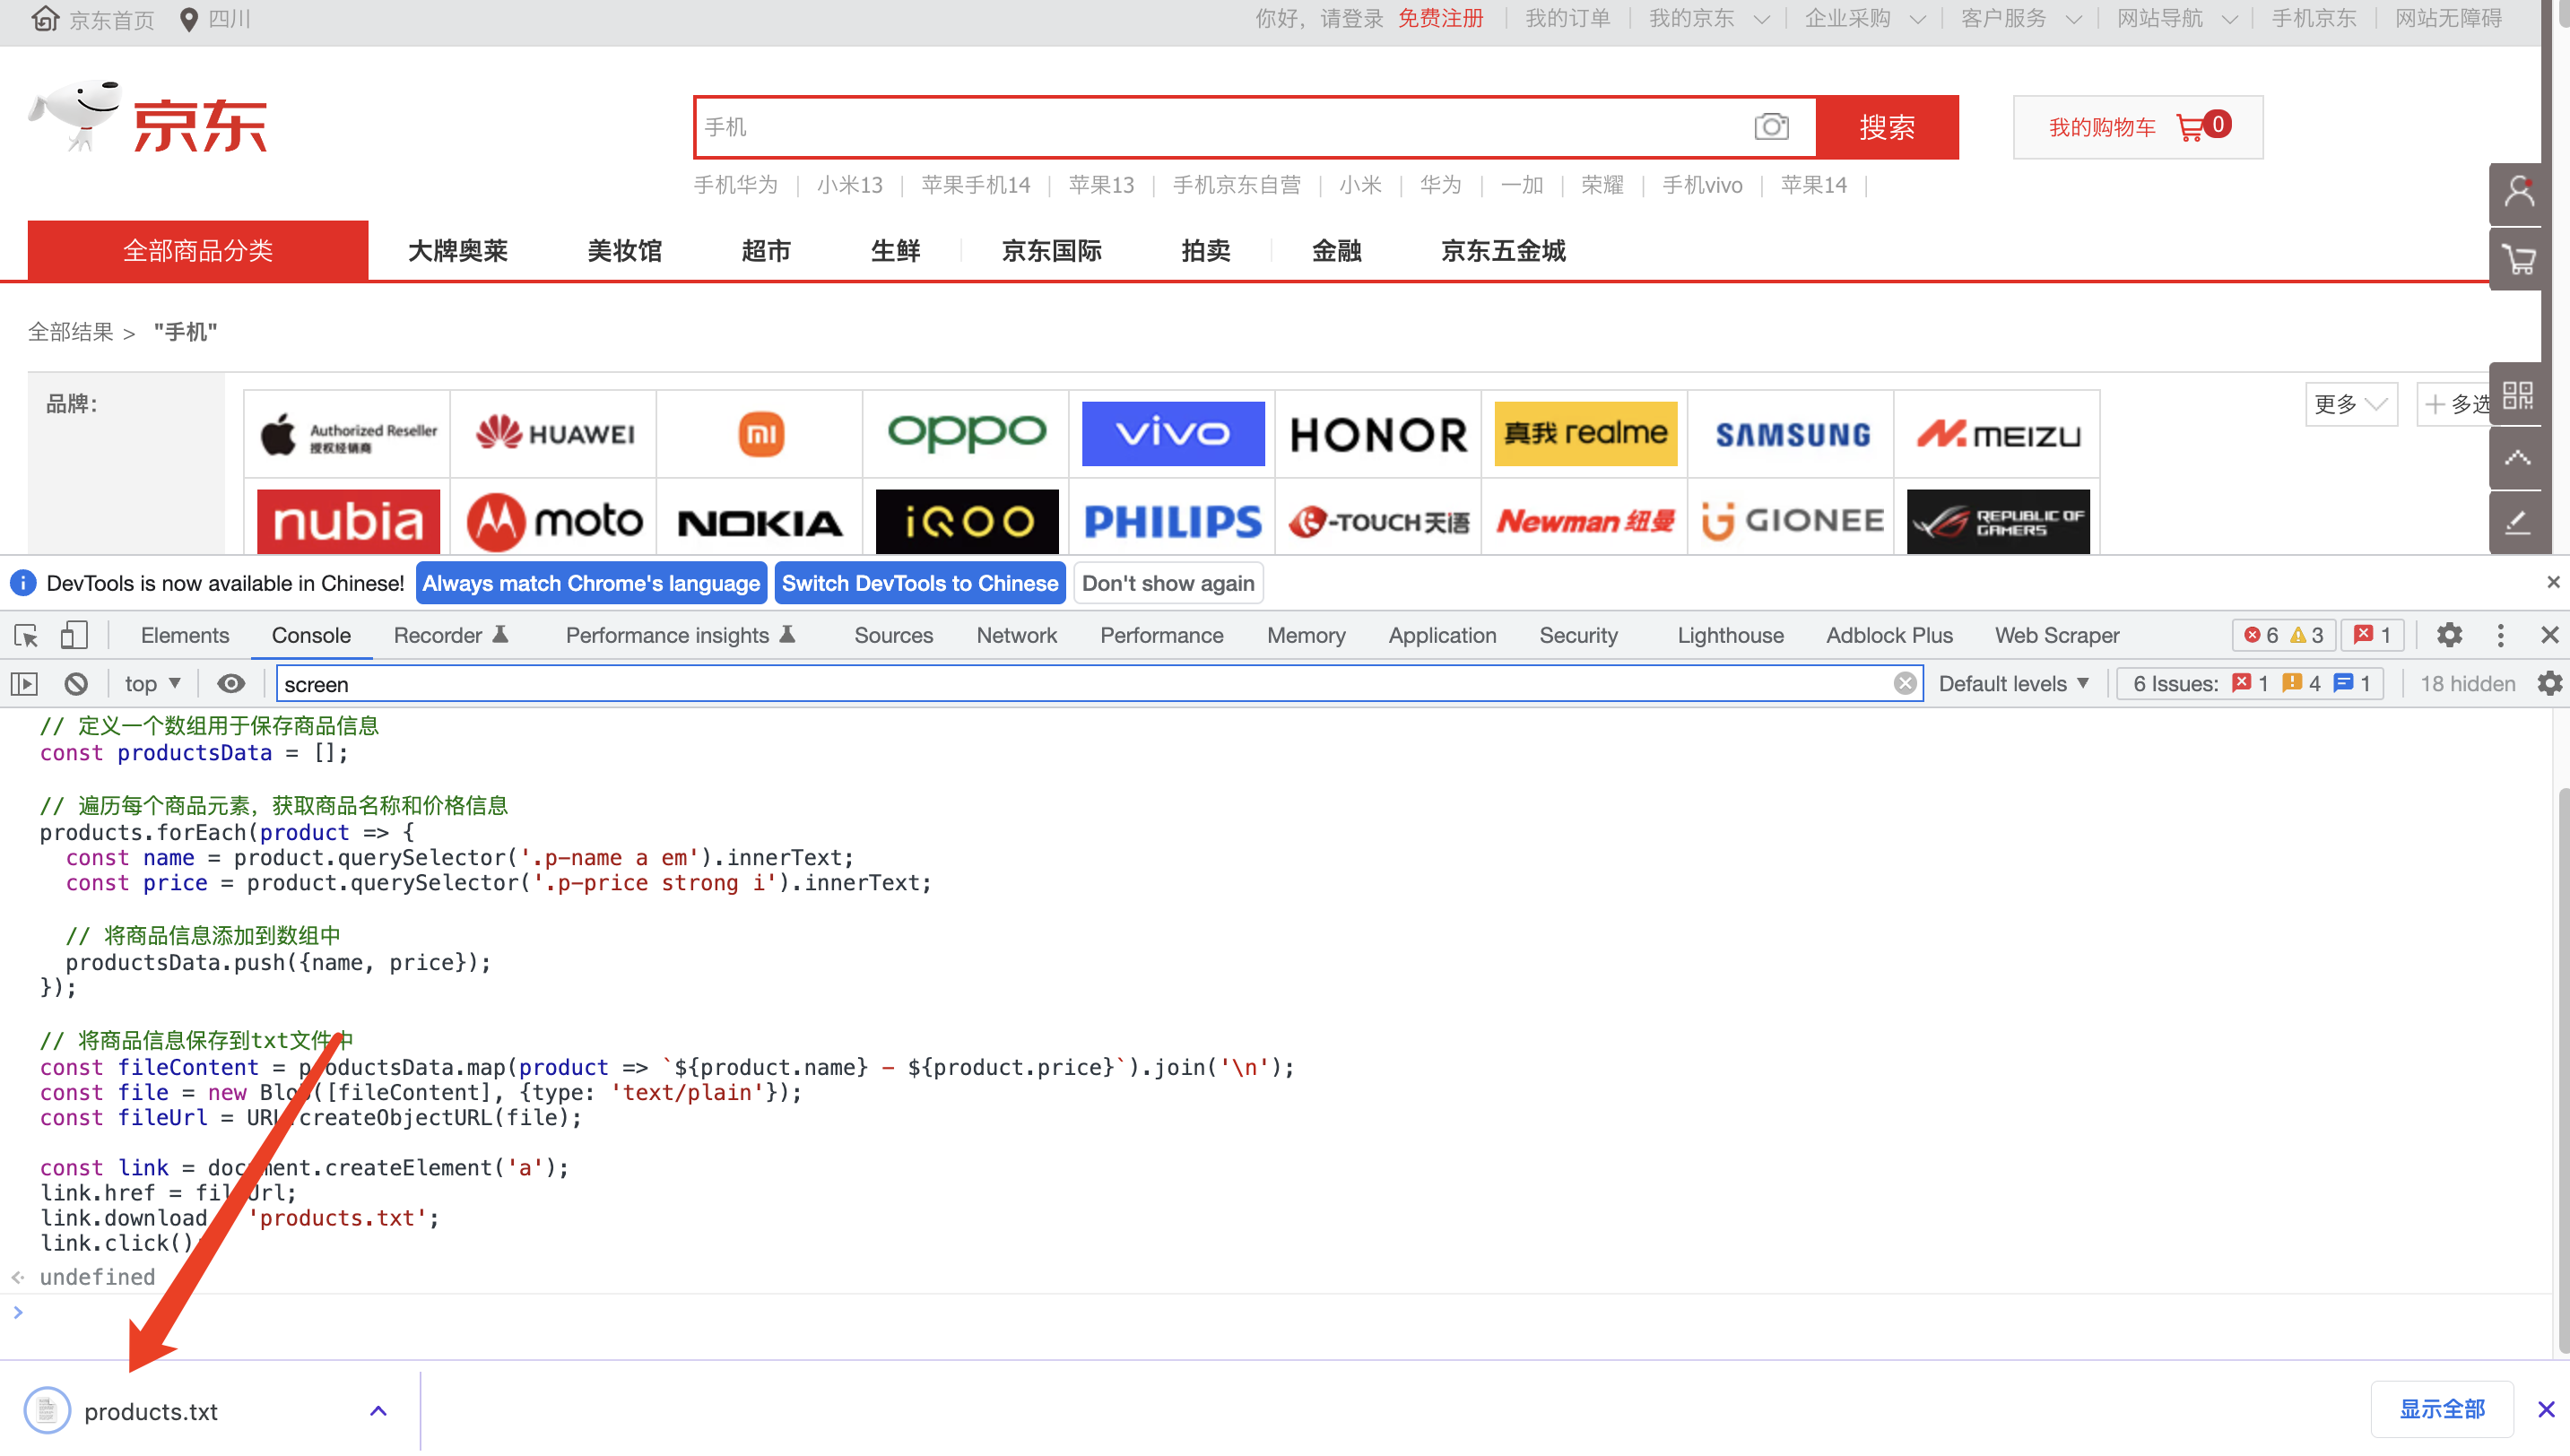
Task: Toggle the device toolbar icon
Action: pyautogui.click(x=74, y=636)
